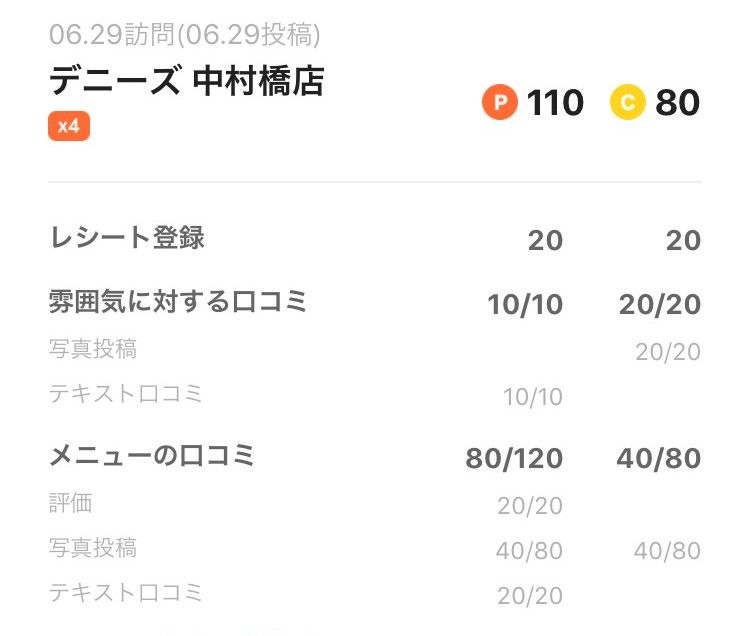The height and width of the screenshot is (636, 737).
Task: Click the 110 points total
Action: [555, 103]
